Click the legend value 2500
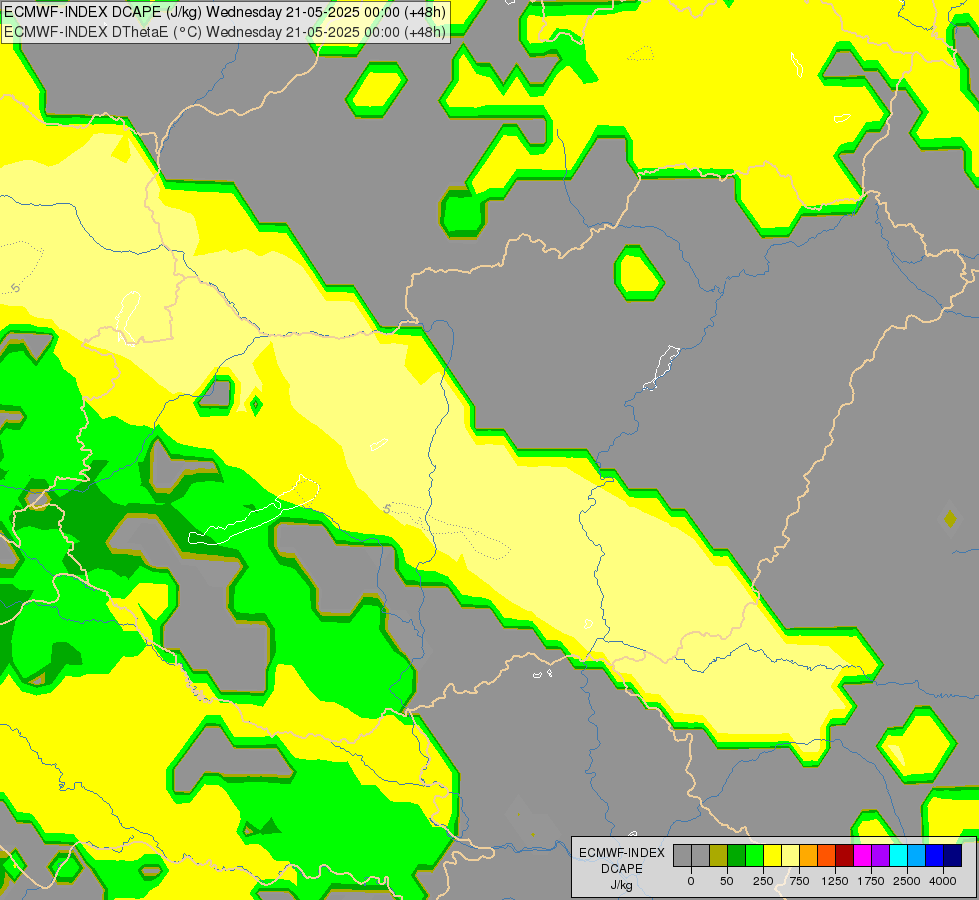Screen dimensions: 979x900 point(907,881)
